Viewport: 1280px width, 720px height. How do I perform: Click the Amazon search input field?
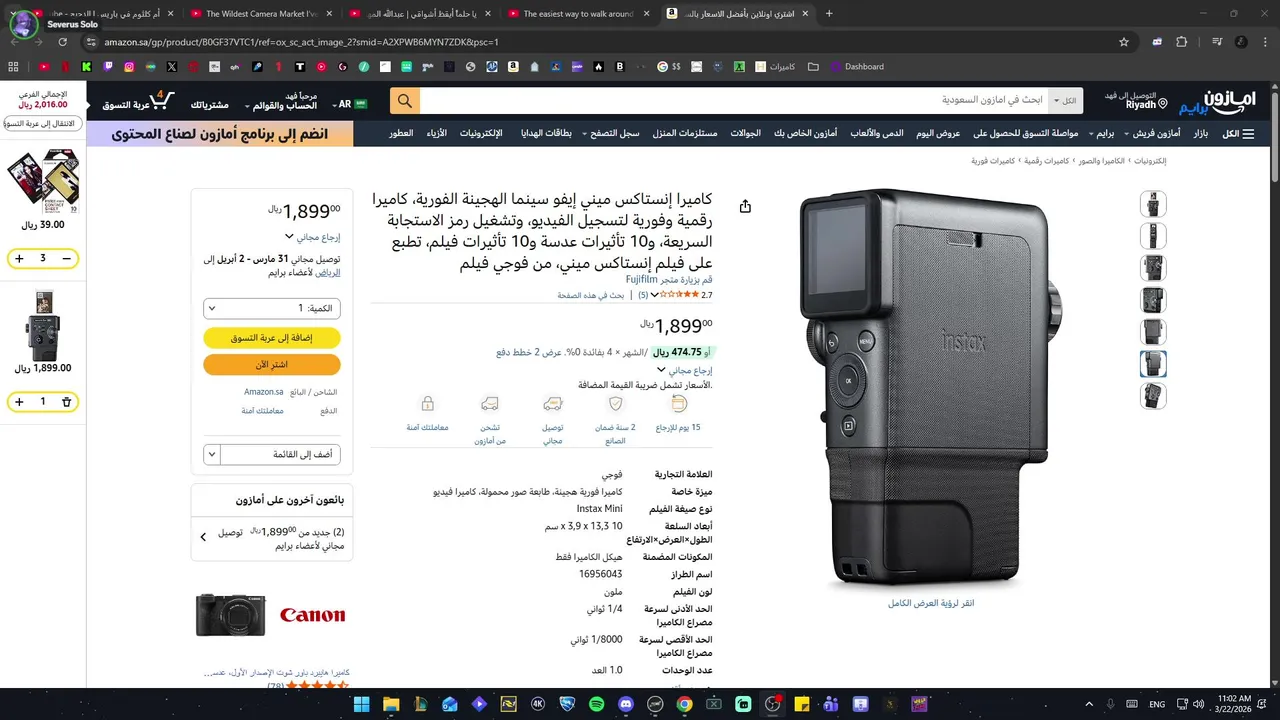(734, 101)
